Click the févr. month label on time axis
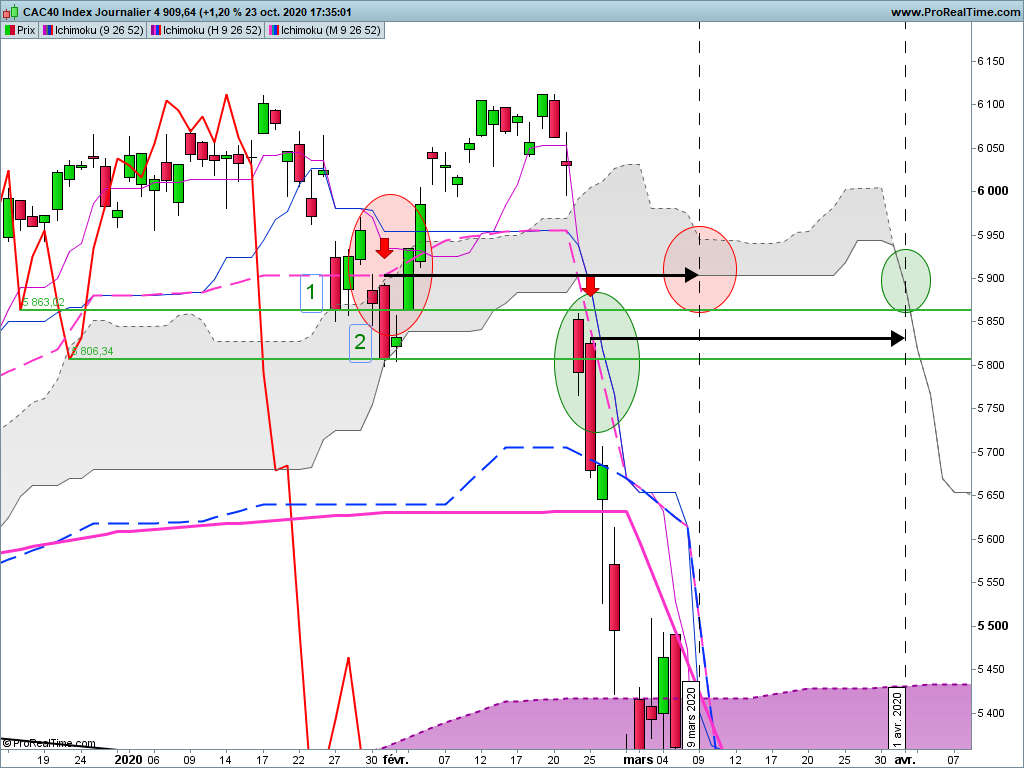The height and width of the screenshot is (768, 1024). [396, 760]
